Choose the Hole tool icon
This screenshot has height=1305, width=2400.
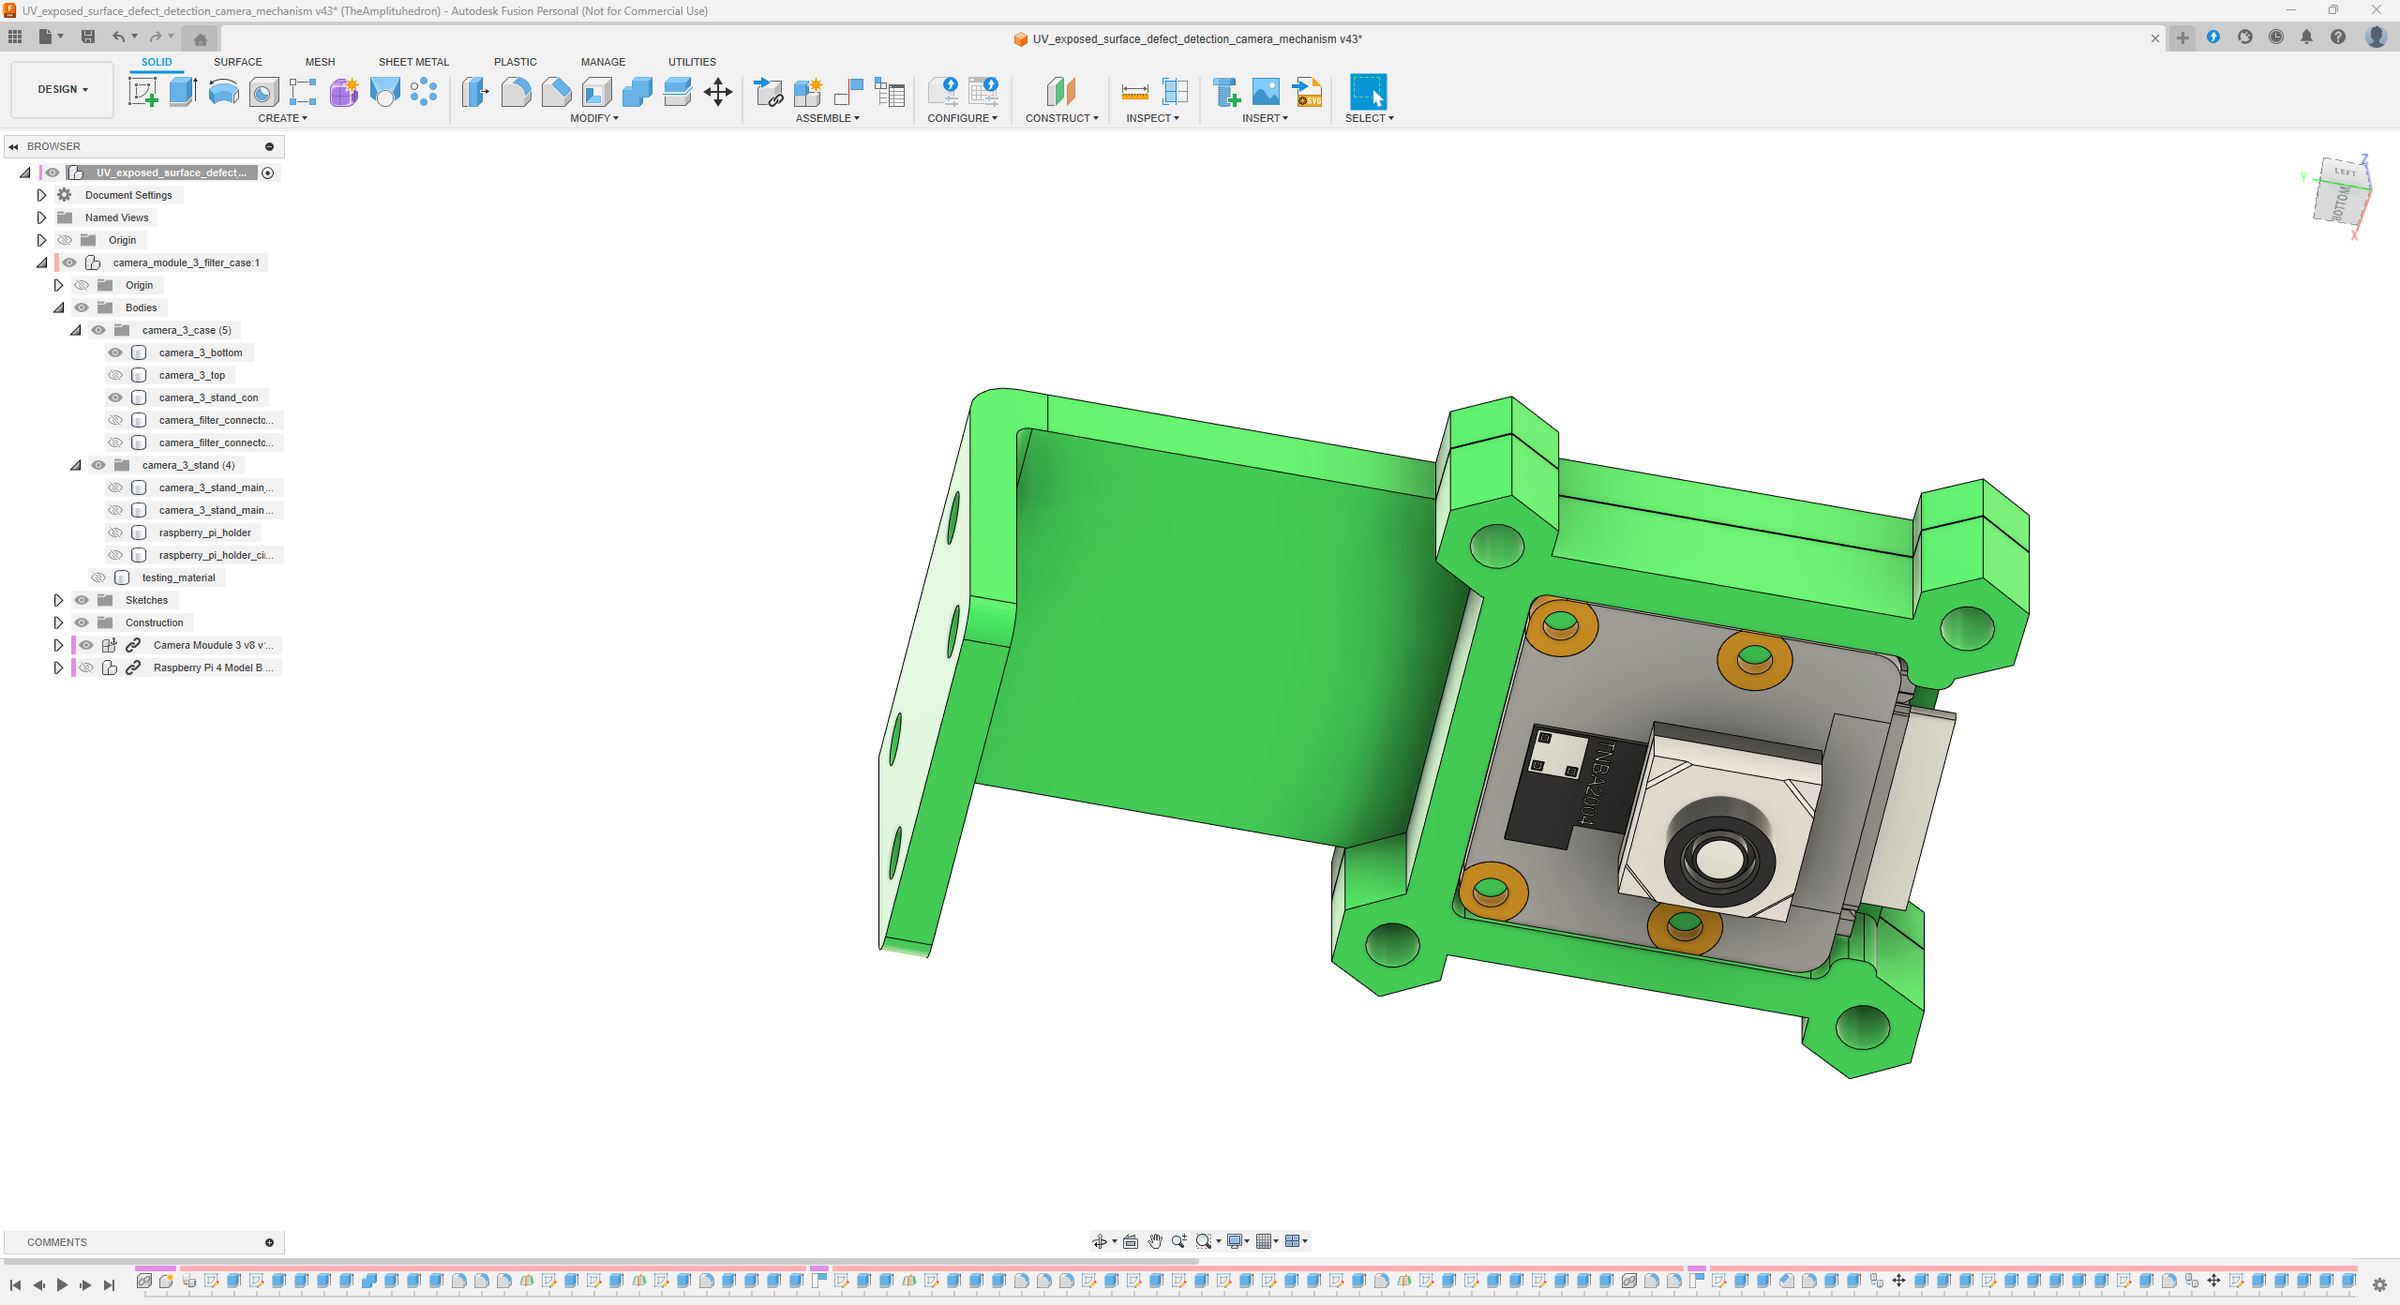(263, 92)
